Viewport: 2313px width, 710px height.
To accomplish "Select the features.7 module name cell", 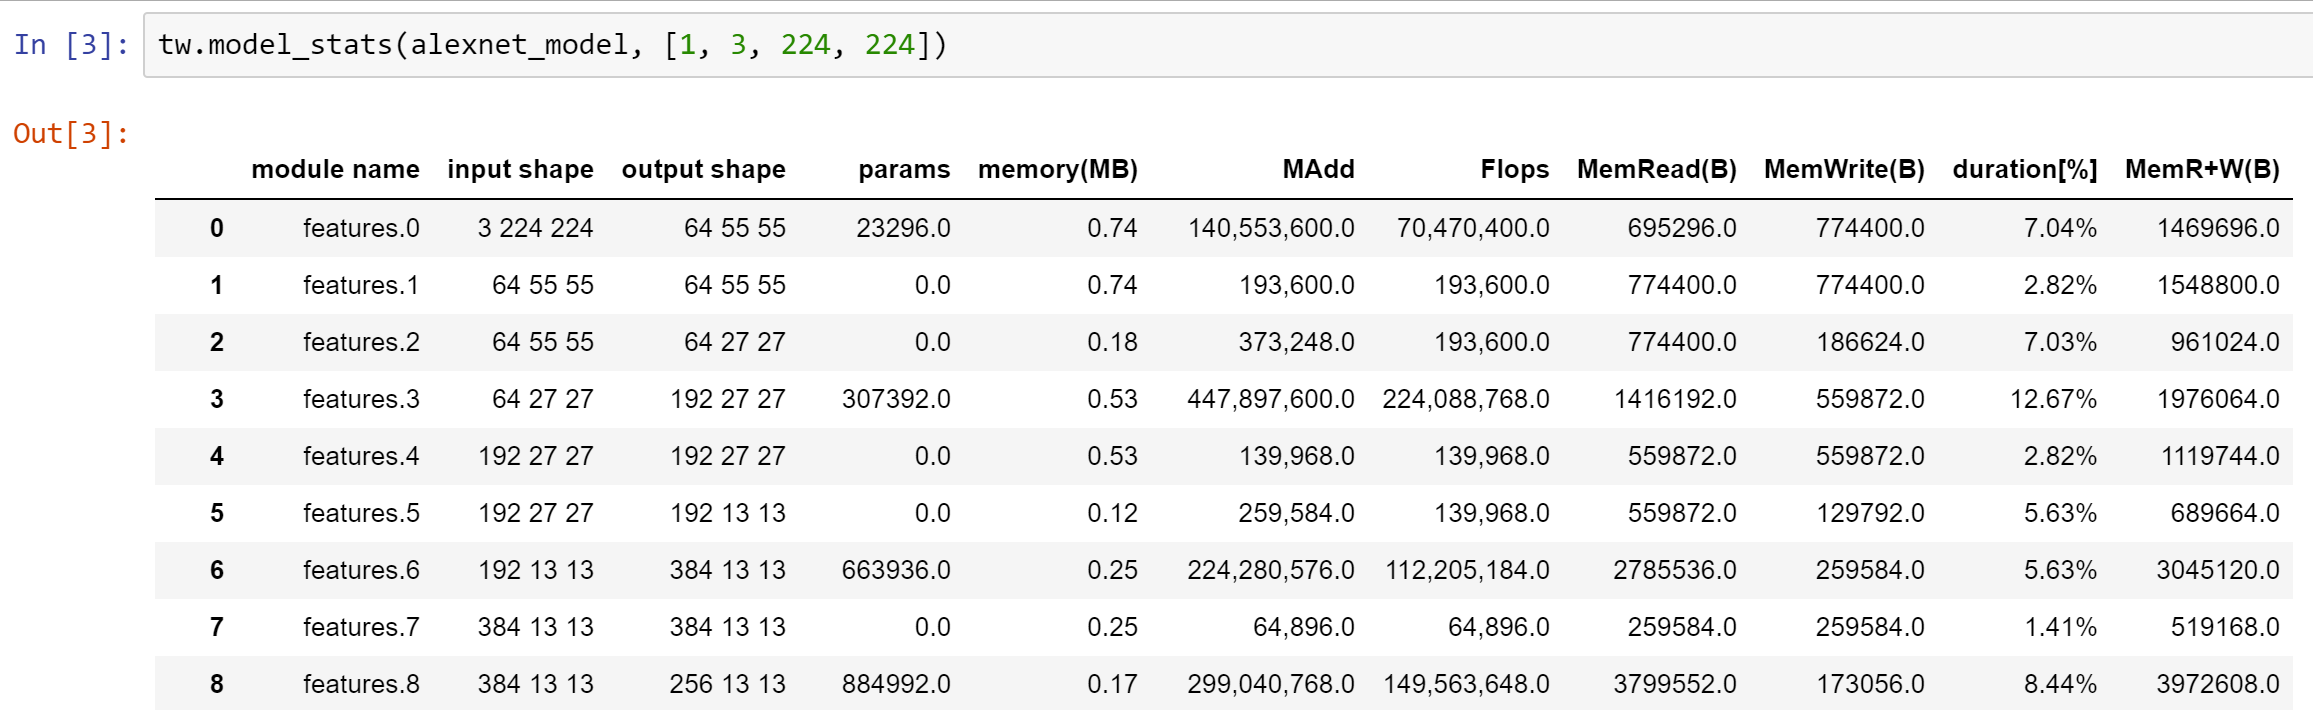I will click(x=361, y=627).
